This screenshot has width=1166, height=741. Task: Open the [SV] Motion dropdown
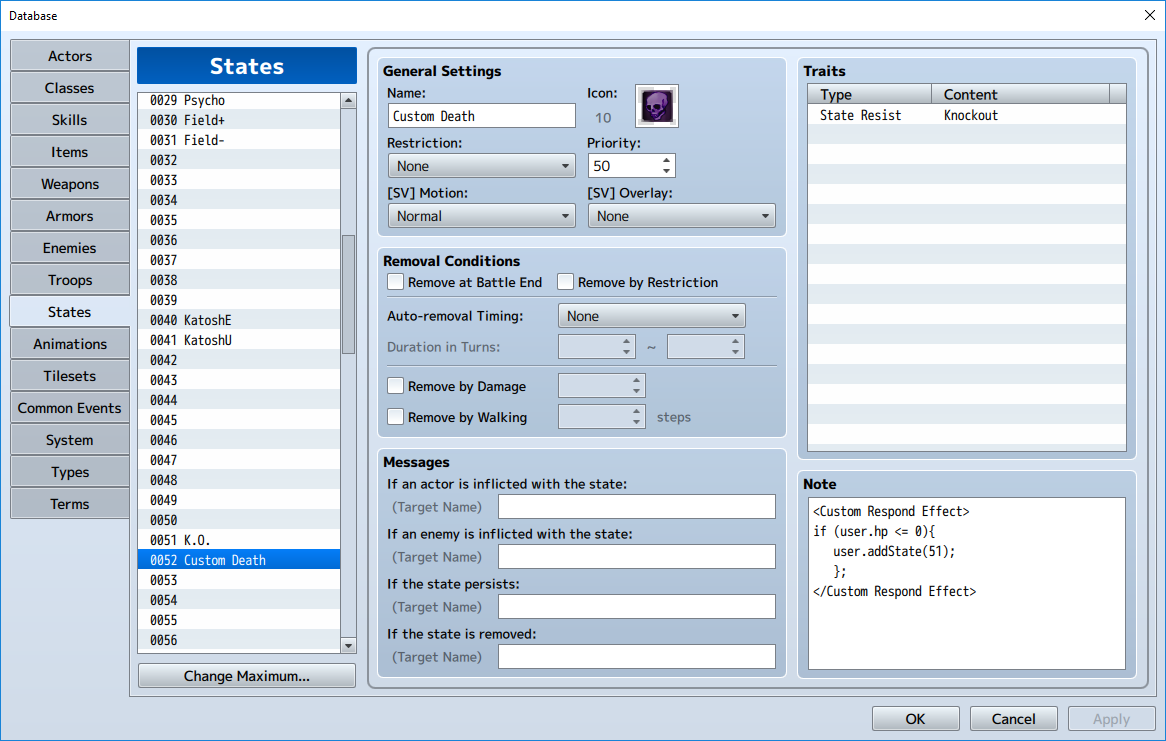click(x=481, y=216)
